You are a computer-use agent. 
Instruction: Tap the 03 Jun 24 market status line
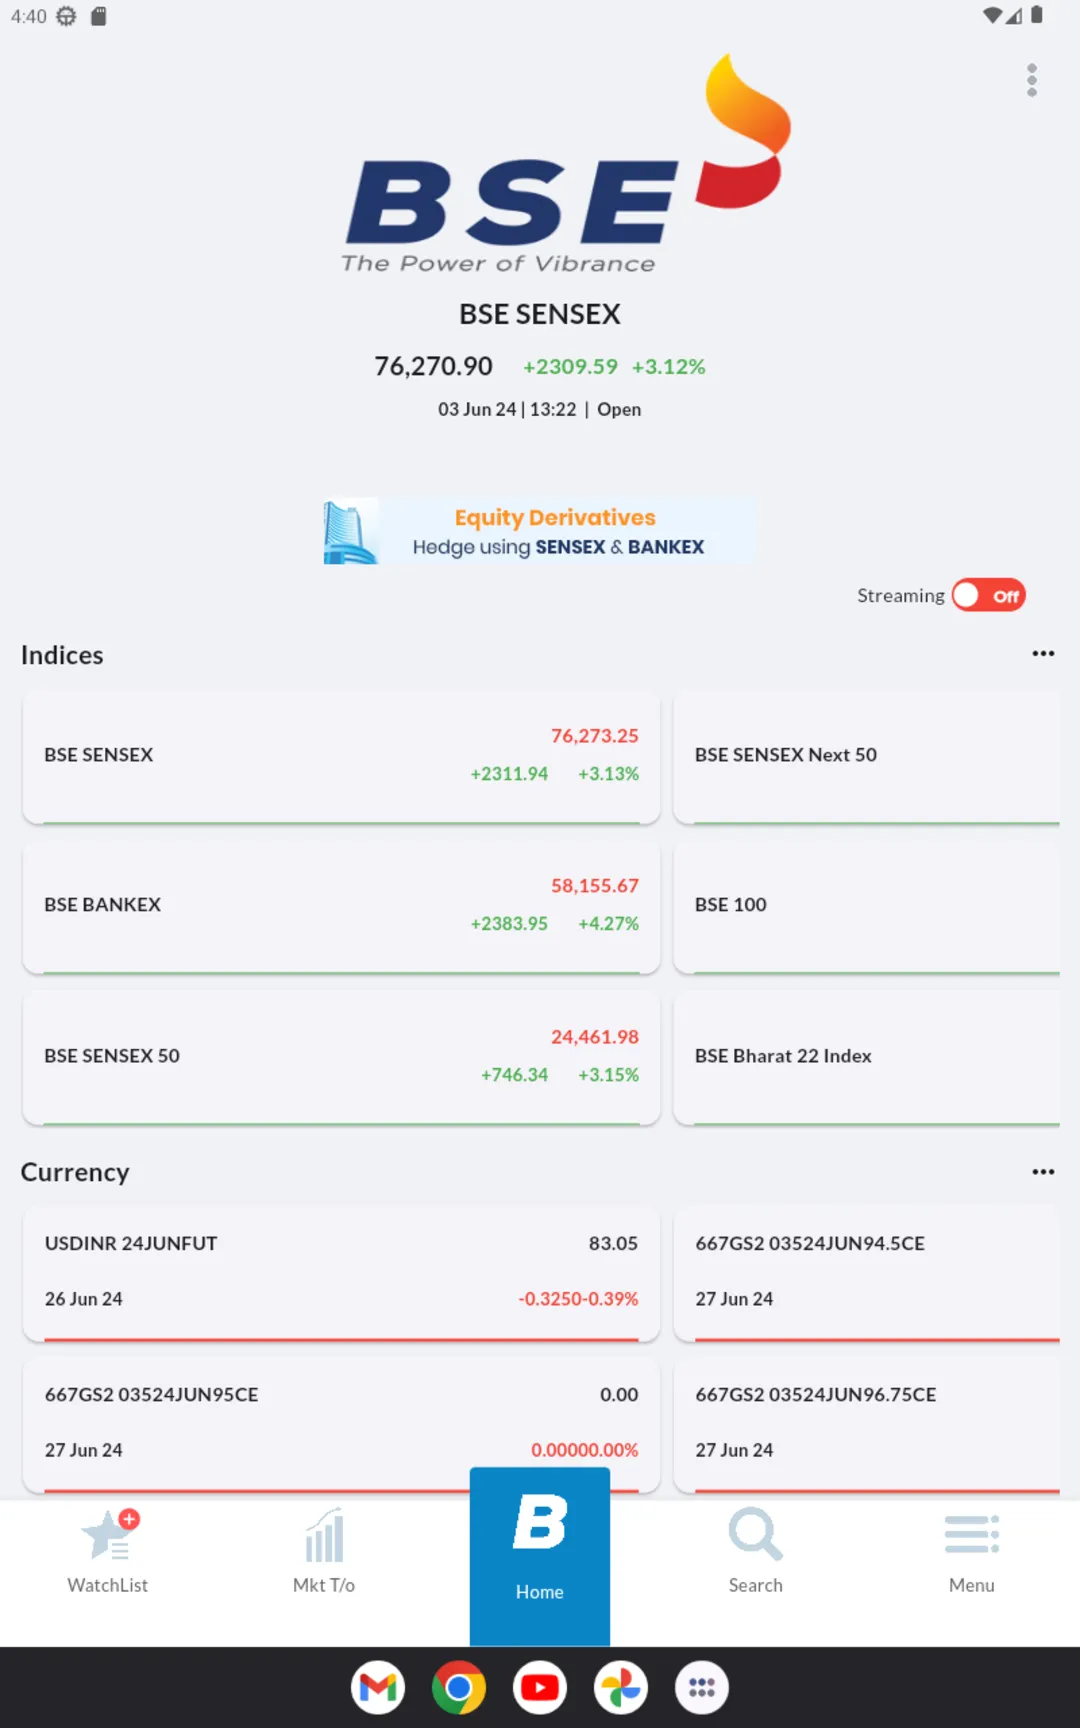[540, 409]
